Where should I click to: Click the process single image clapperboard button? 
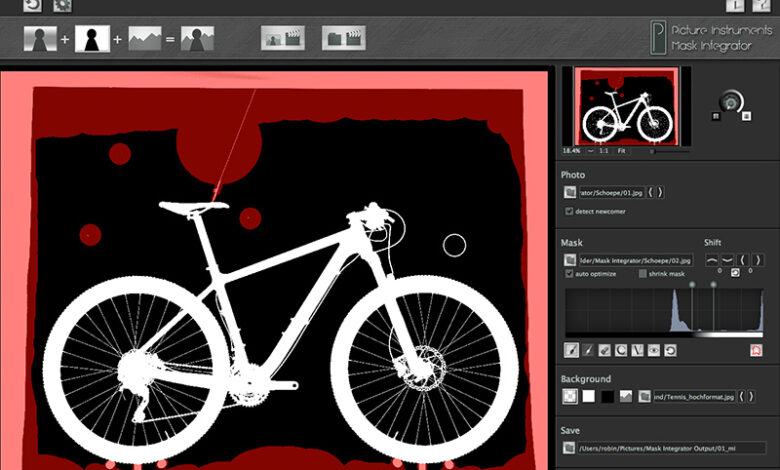(x=283, y=38)
